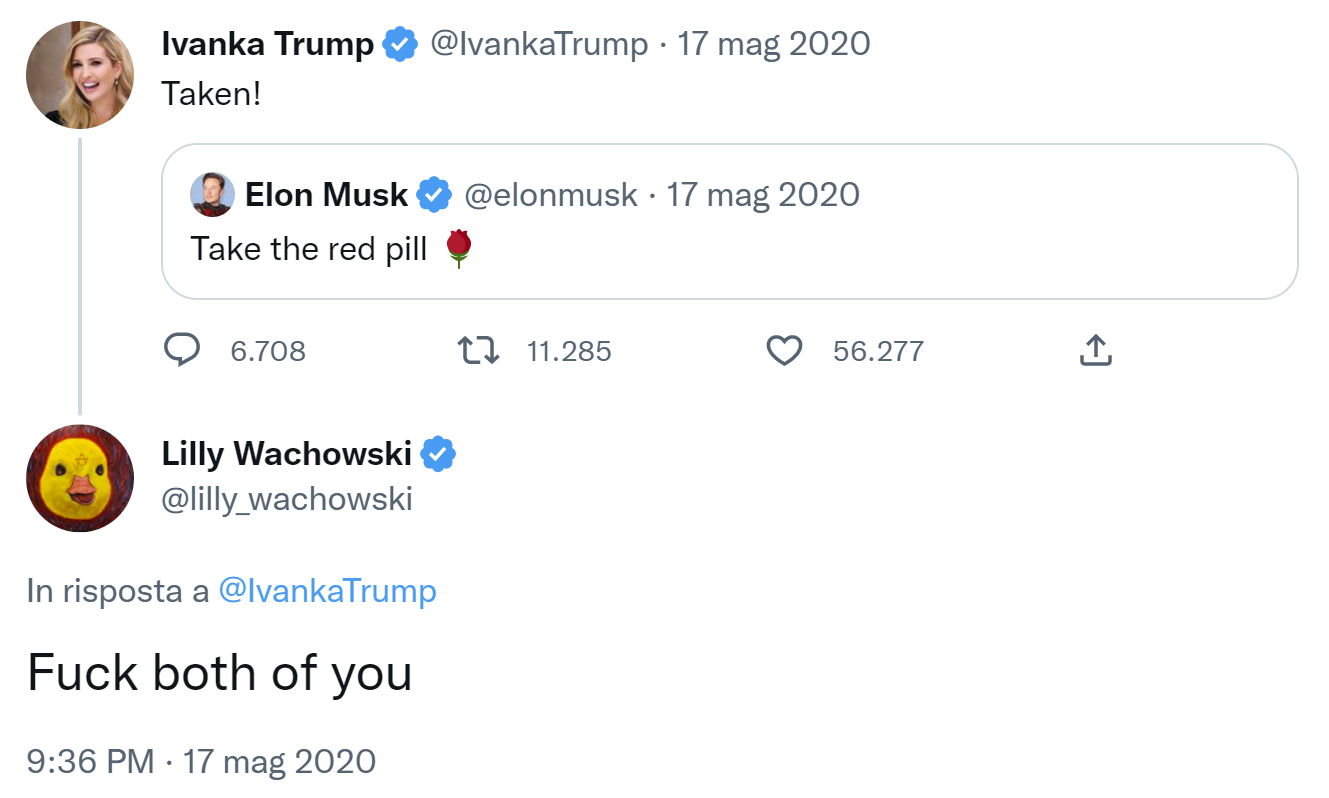Open Ivanka Trump's profile picture

(x=80, y=75)
